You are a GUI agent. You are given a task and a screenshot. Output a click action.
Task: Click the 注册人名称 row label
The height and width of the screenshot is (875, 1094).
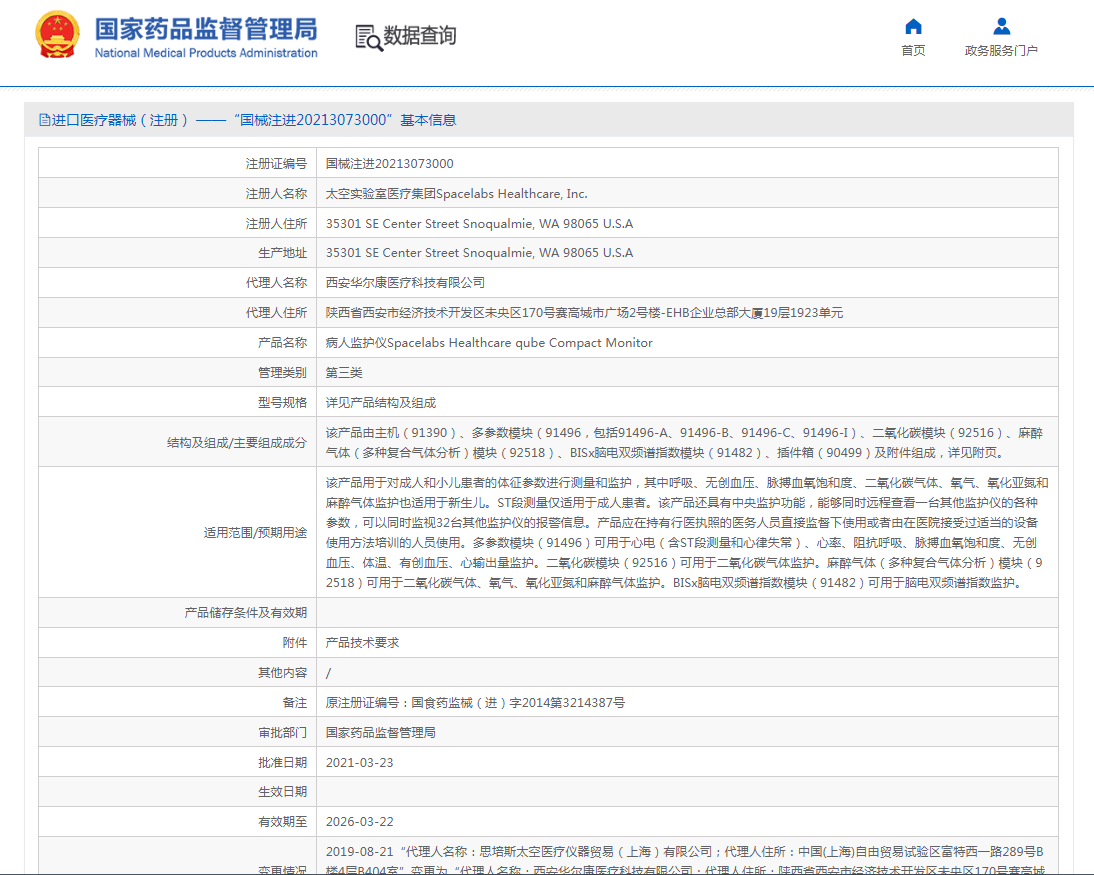coord(276,193)
